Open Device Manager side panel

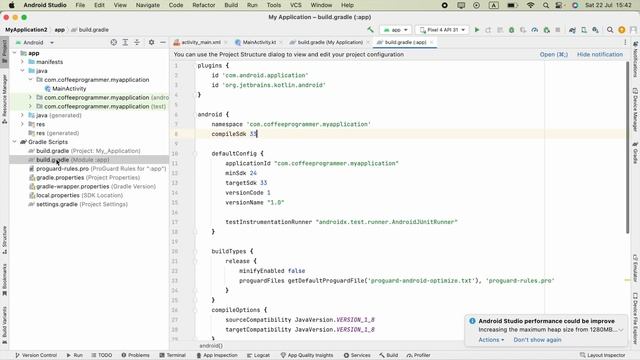tap(635, 109)
